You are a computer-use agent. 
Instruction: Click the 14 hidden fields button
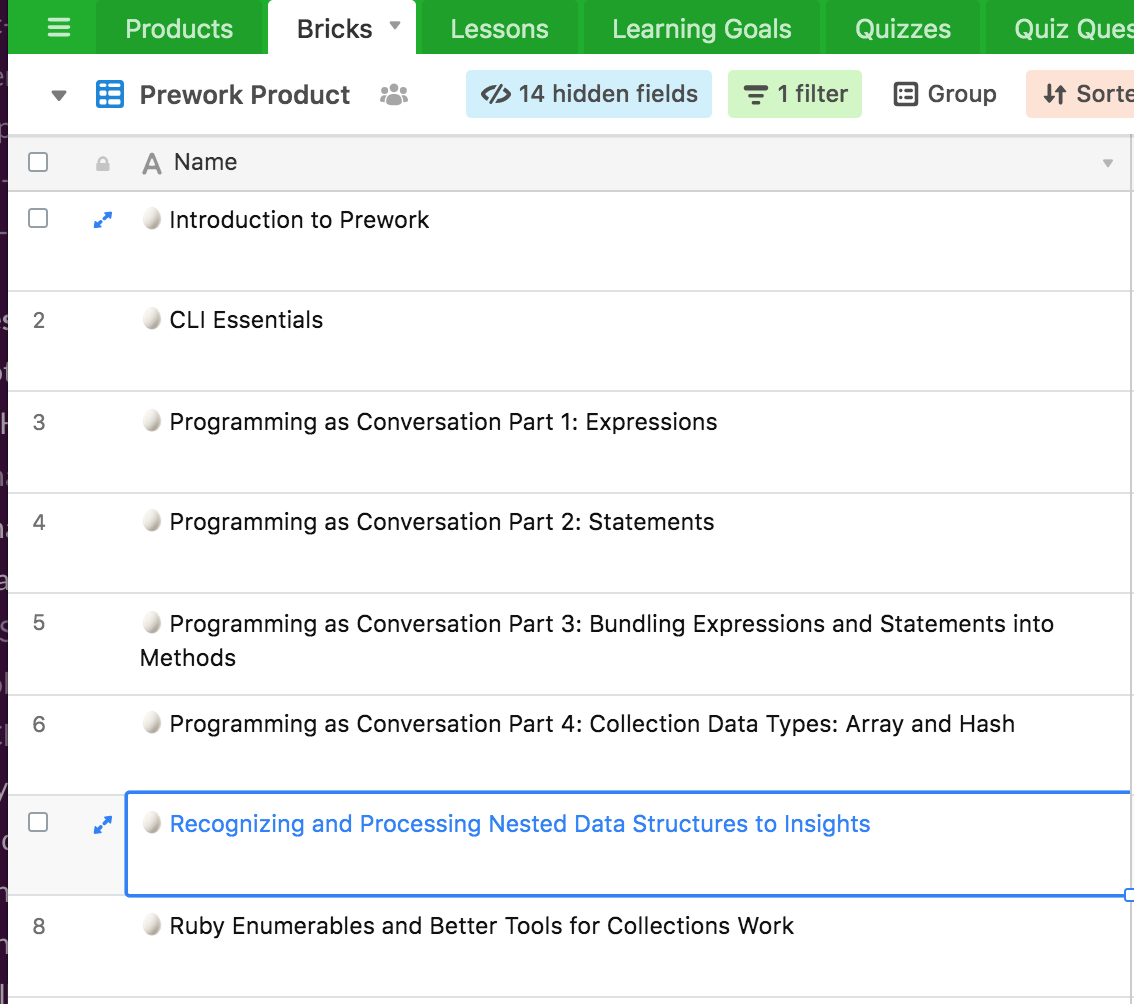[589, 94]
